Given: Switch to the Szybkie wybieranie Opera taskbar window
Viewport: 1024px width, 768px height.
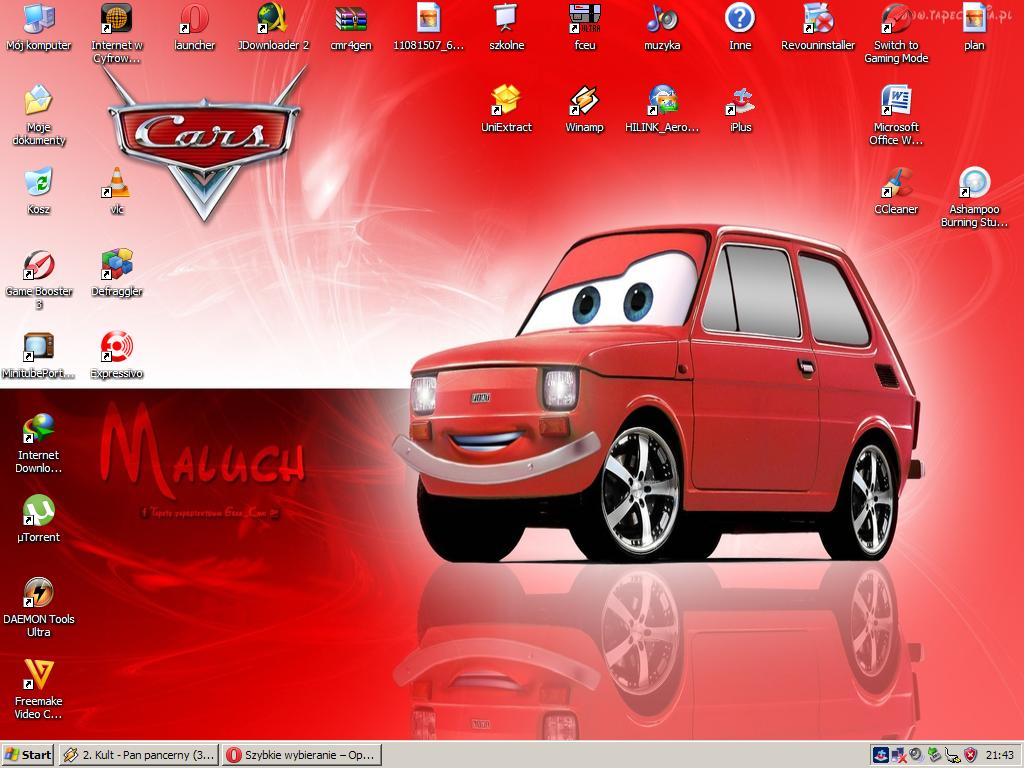Looking at the screenshot, I should pos(301,755).
